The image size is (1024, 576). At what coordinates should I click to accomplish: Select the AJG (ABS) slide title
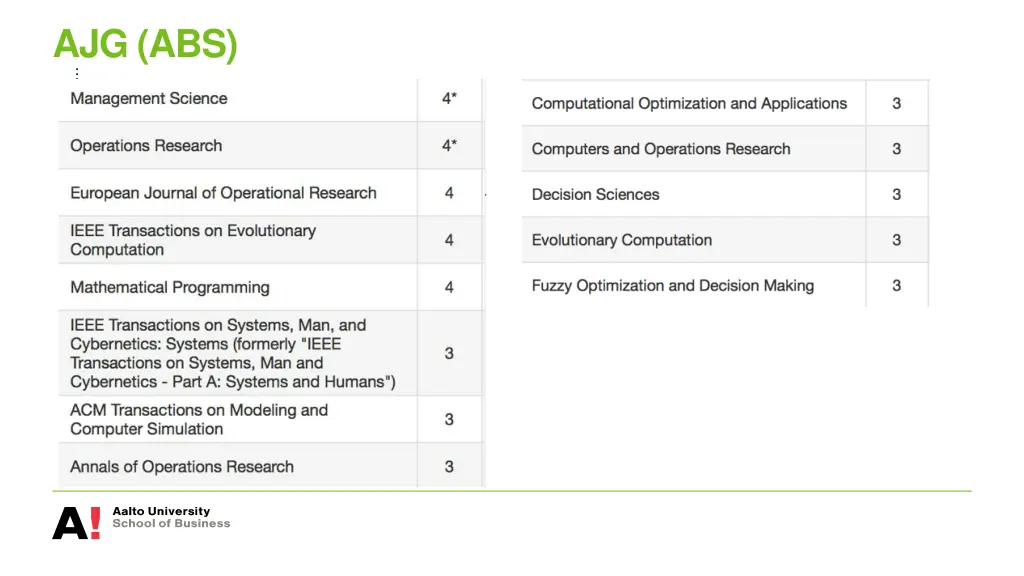145,45
